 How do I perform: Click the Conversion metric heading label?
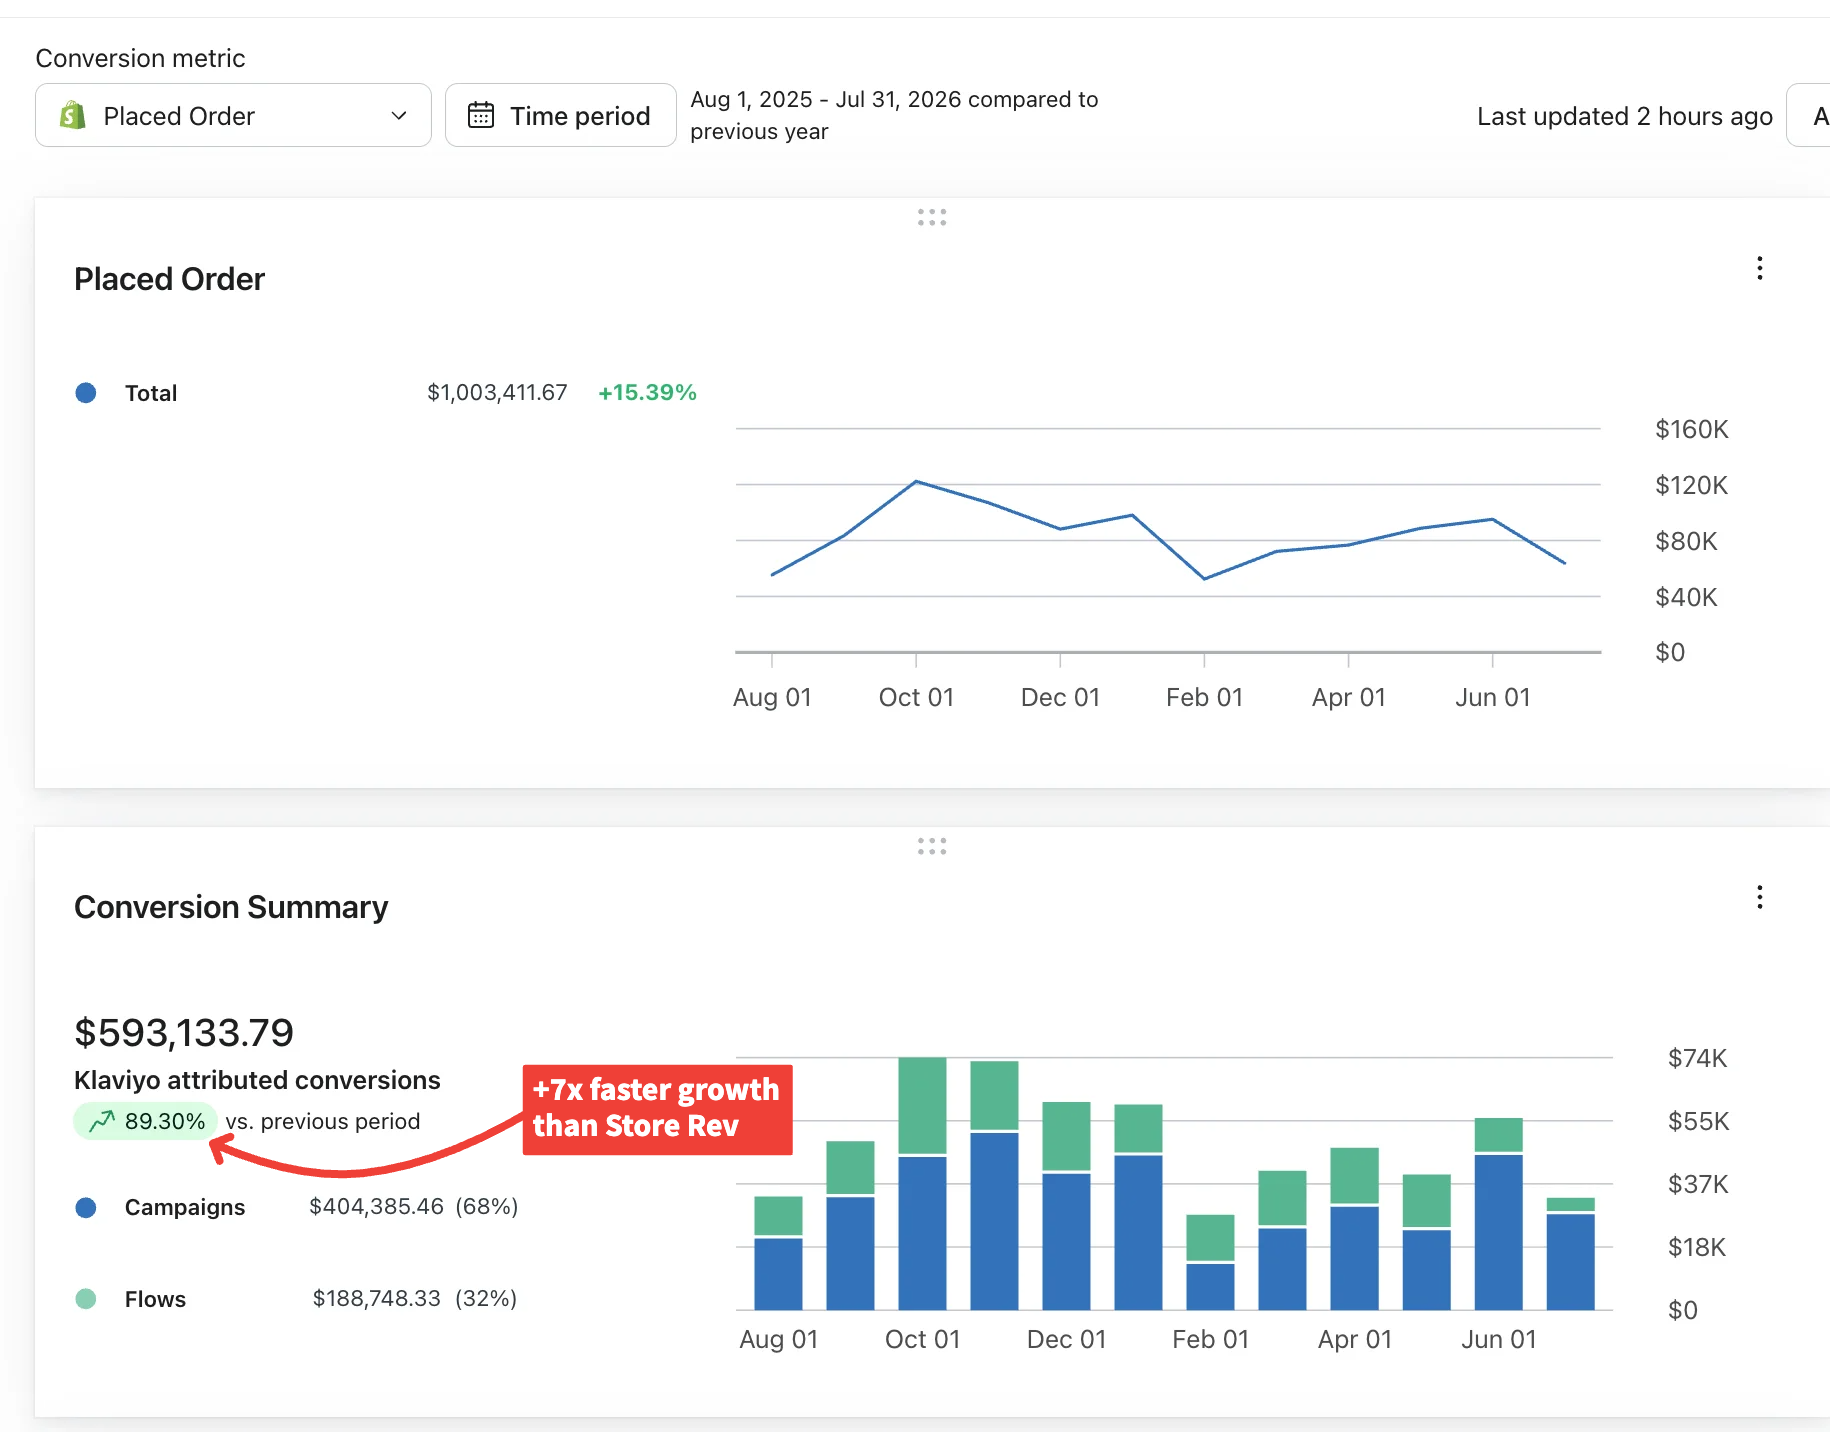(140, 58)
